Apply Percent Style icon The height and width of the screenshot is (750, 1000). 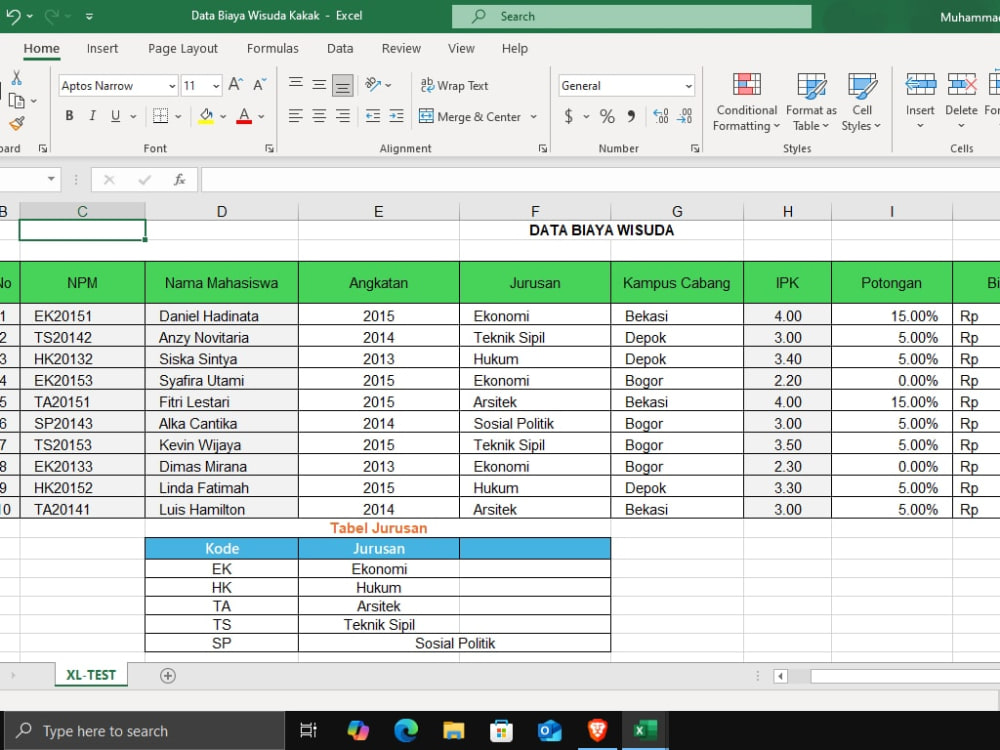[x=607, y=116]
